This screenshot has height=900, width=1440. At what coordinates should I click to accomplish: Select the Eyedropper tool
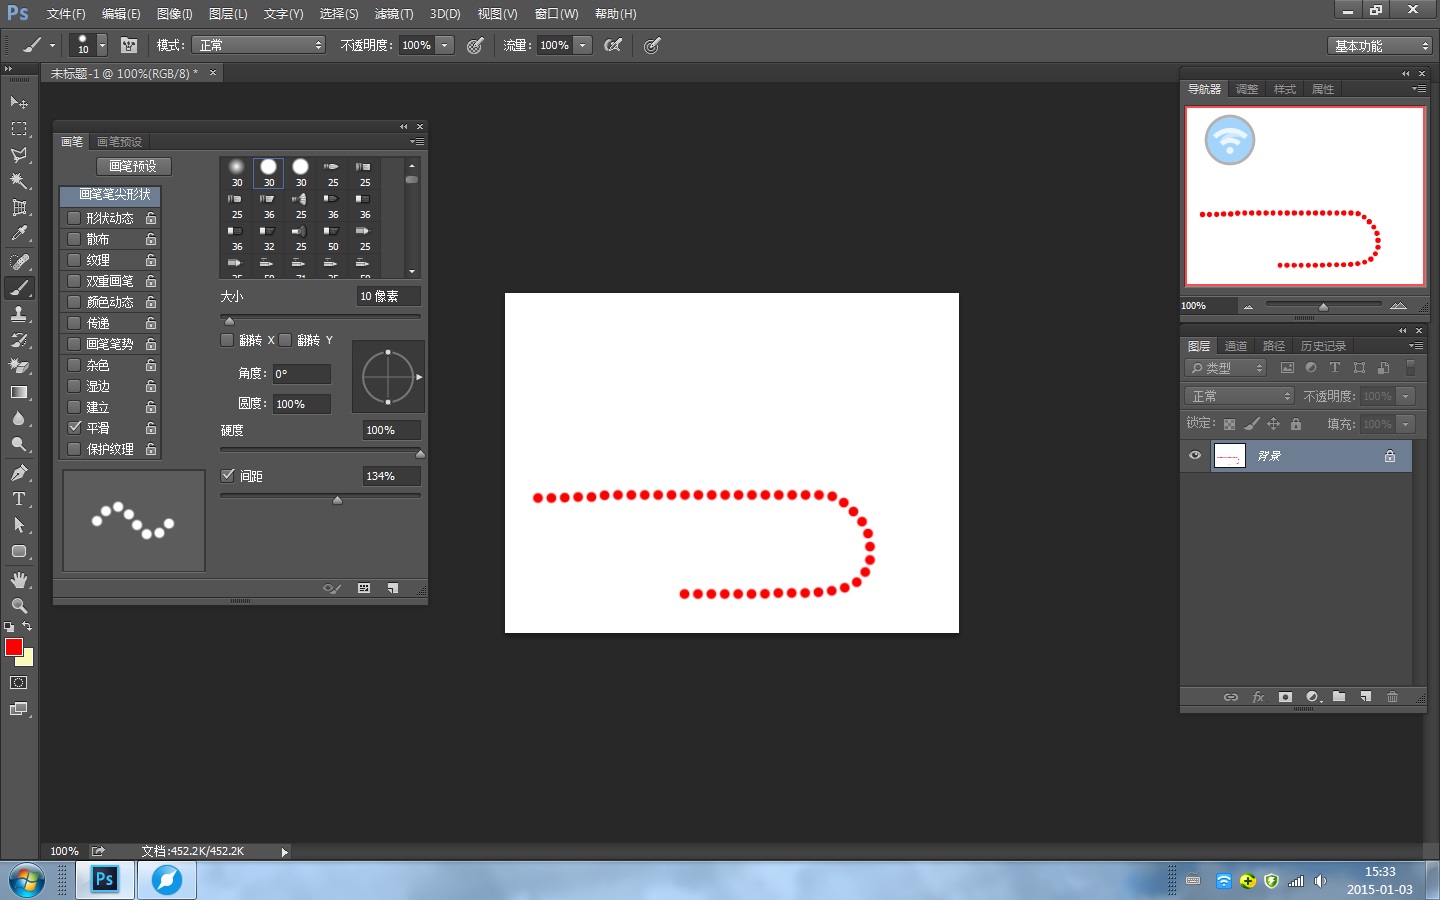click(19, 234)
